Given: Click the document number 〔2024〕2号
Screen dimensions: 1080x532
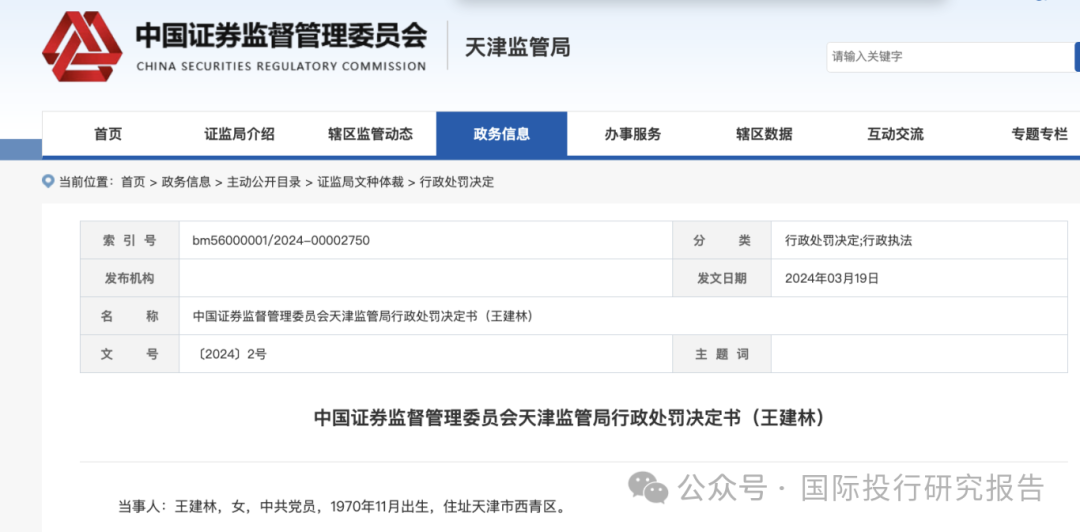Looking at the screenshot, I should tap(231, 354).
